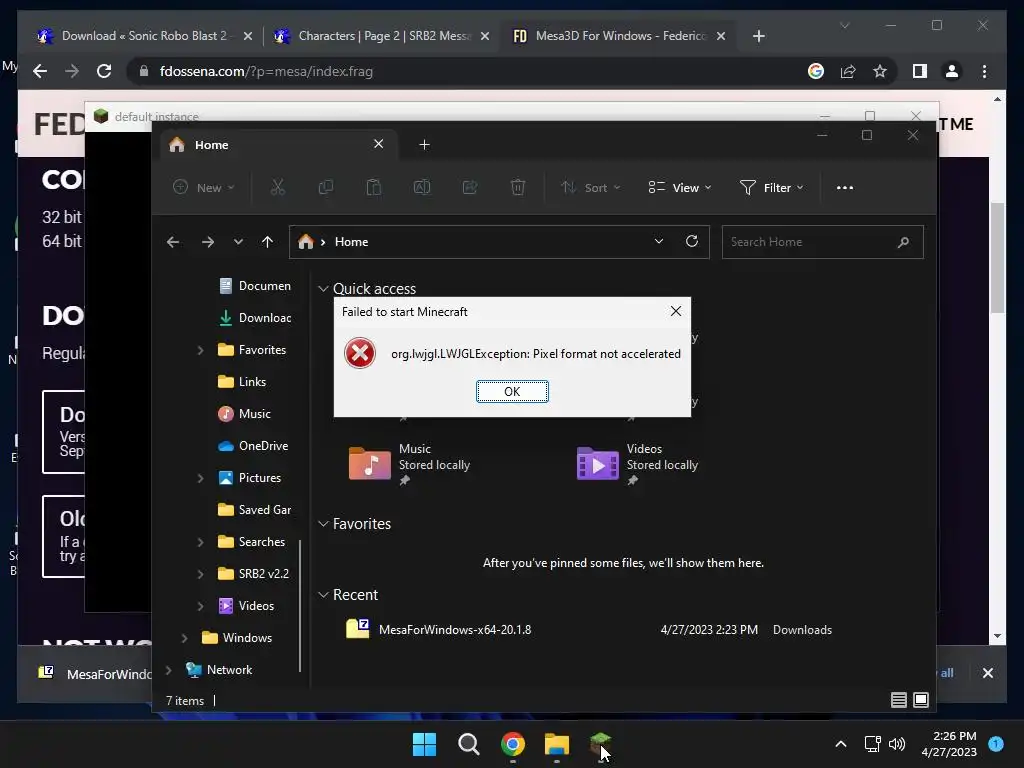Close the Failed to start Minecraft dialog
Viewport: 1024px width, 768px height.
point(676,312)
